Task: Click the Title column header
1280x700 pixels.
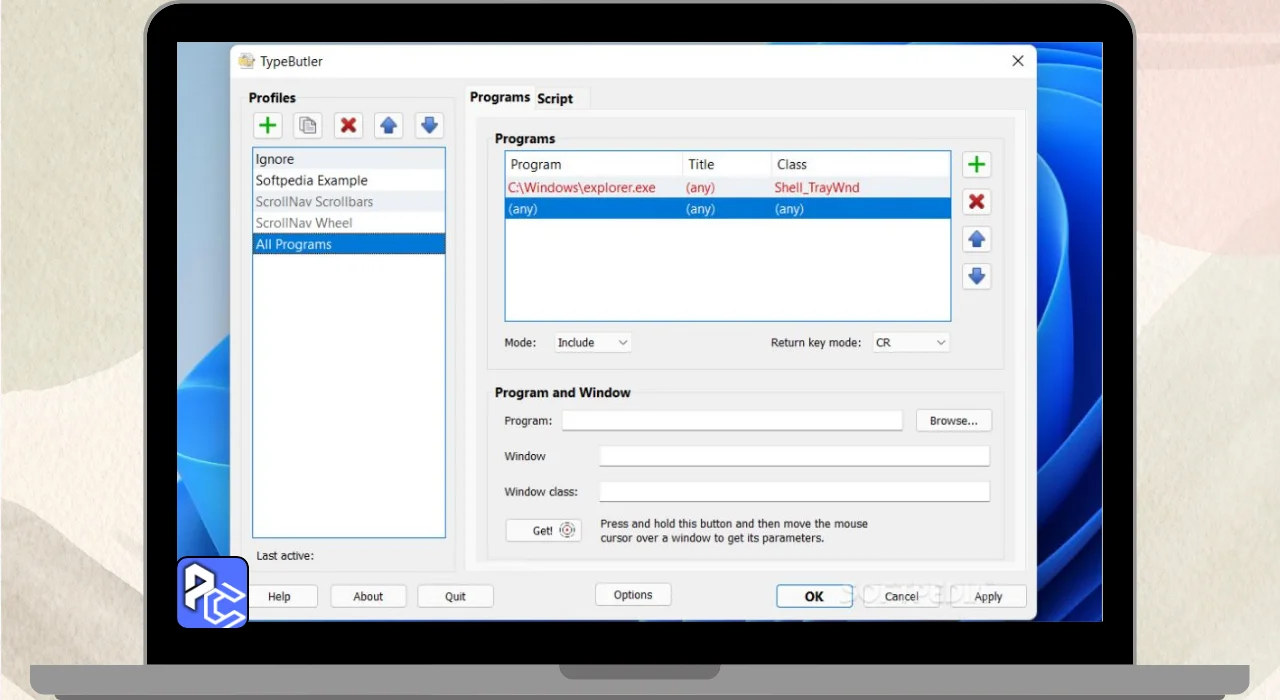Action: (x=727, y=164)
